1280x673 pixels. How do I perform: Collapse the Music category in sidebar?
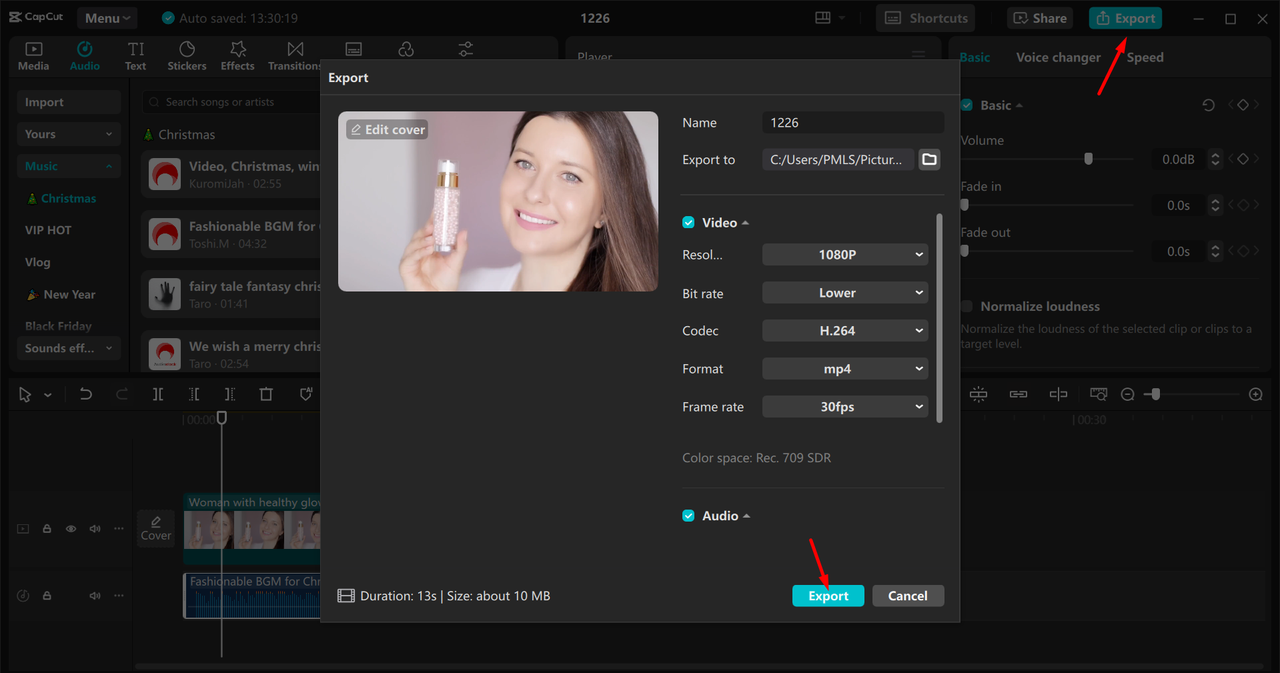(68, 166)
